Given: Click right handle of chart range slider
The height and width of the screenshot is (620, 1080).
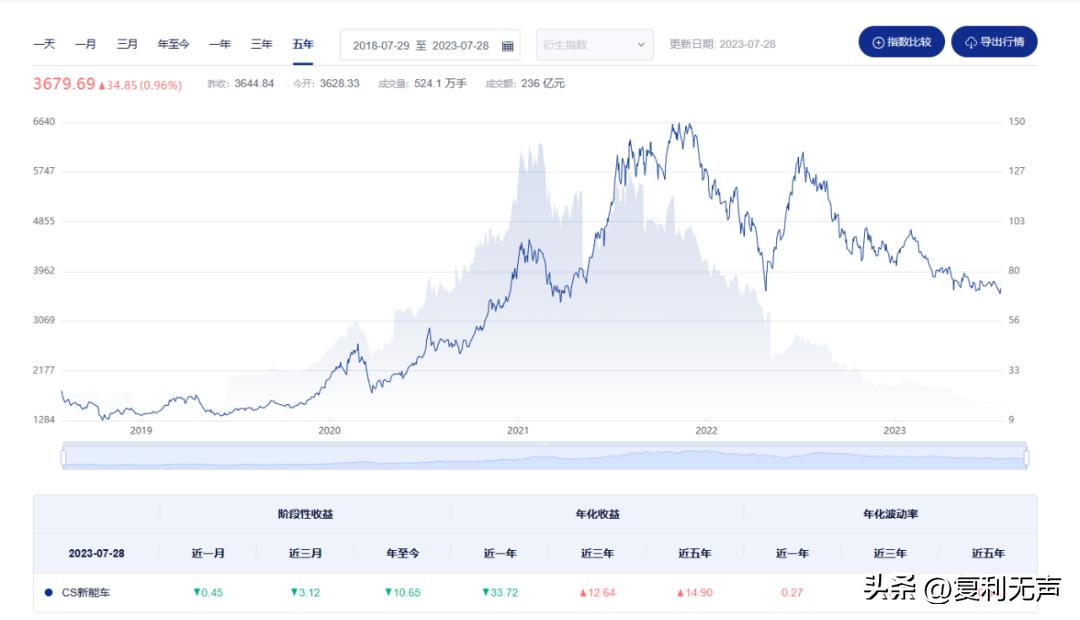Looking at the screenshot, I should click(1026, 457).
